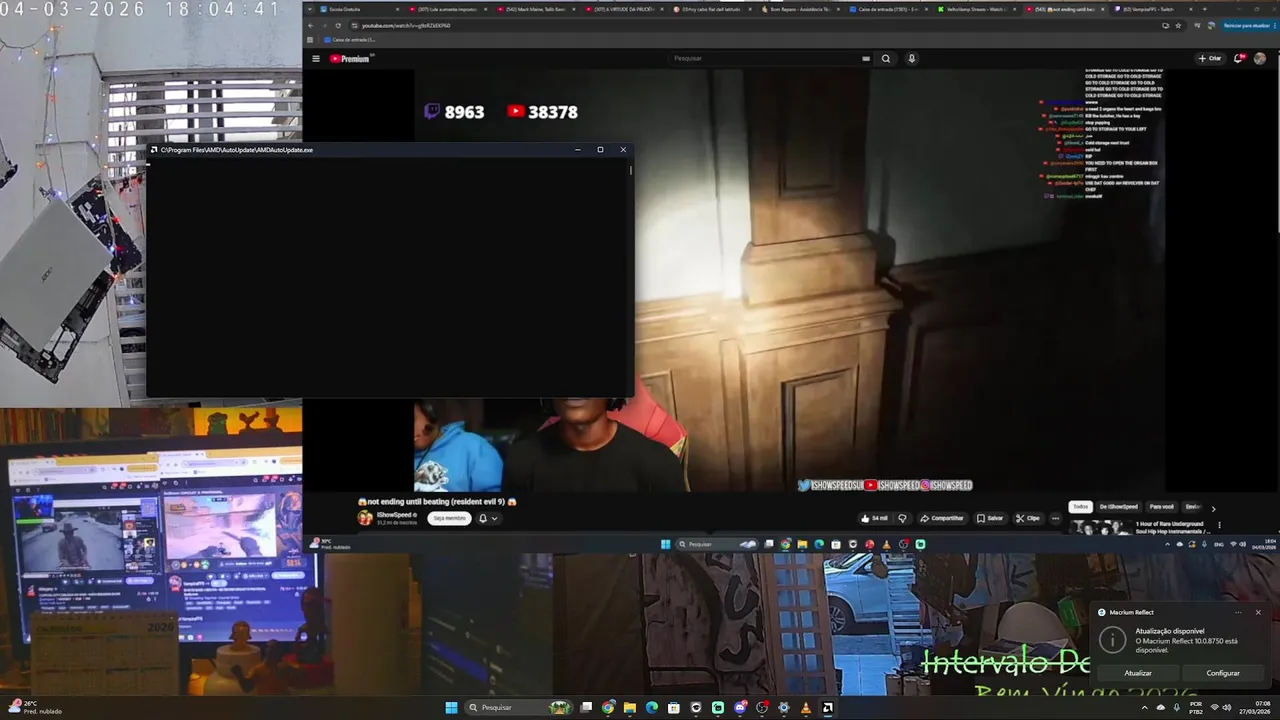
Task: Click the YouTube Premium logo
Action: [x=350, y=59]
